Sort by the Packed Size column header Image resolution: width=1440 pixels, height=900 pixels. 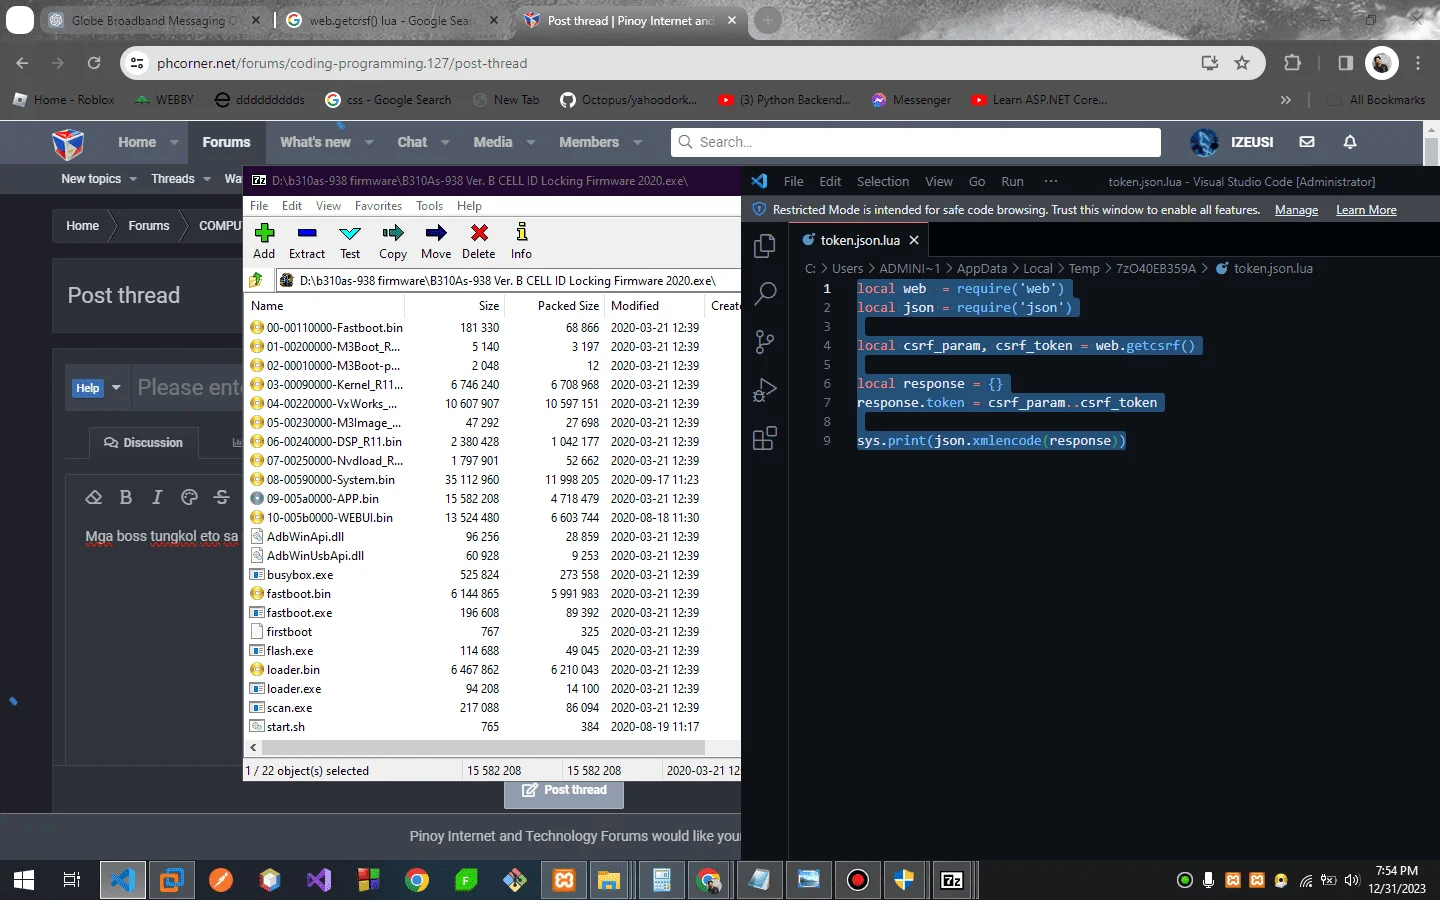[x=568, y=306]
